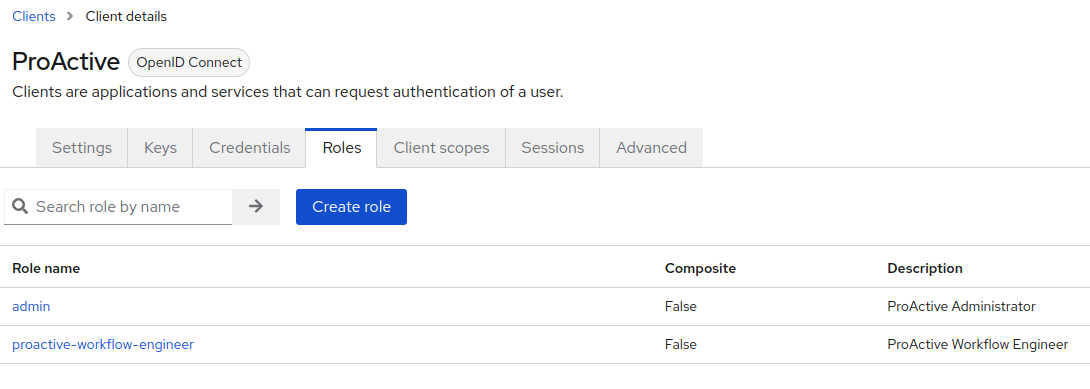Click the OpenID Connect badge

coord(189,63)
